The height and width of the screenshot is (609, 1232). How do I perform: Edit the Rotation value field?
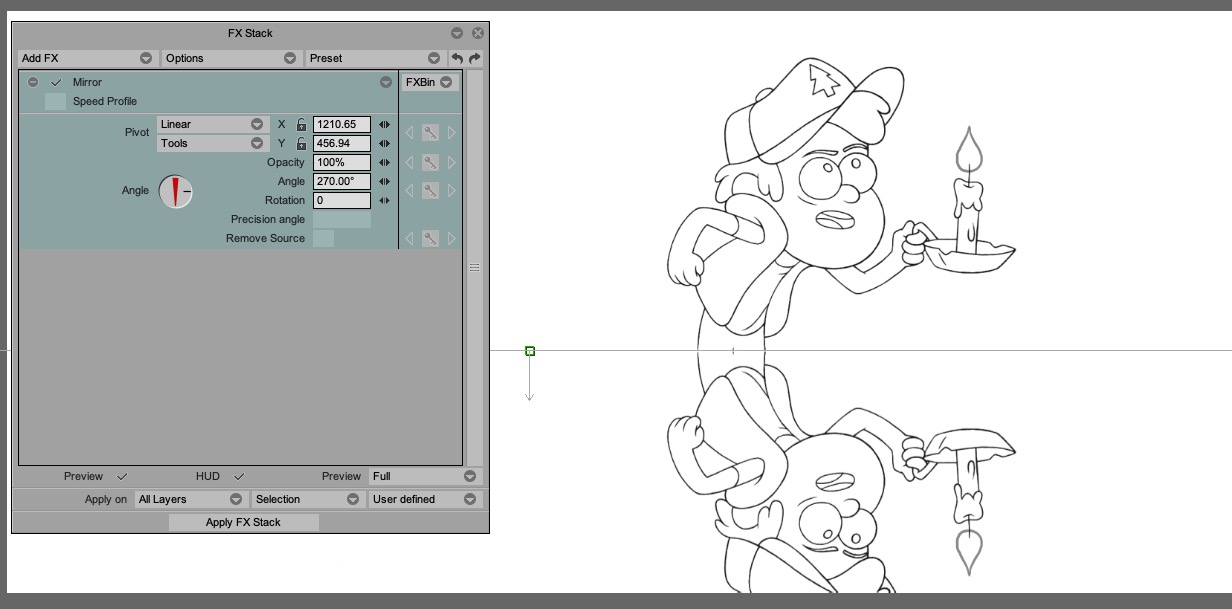342,200
